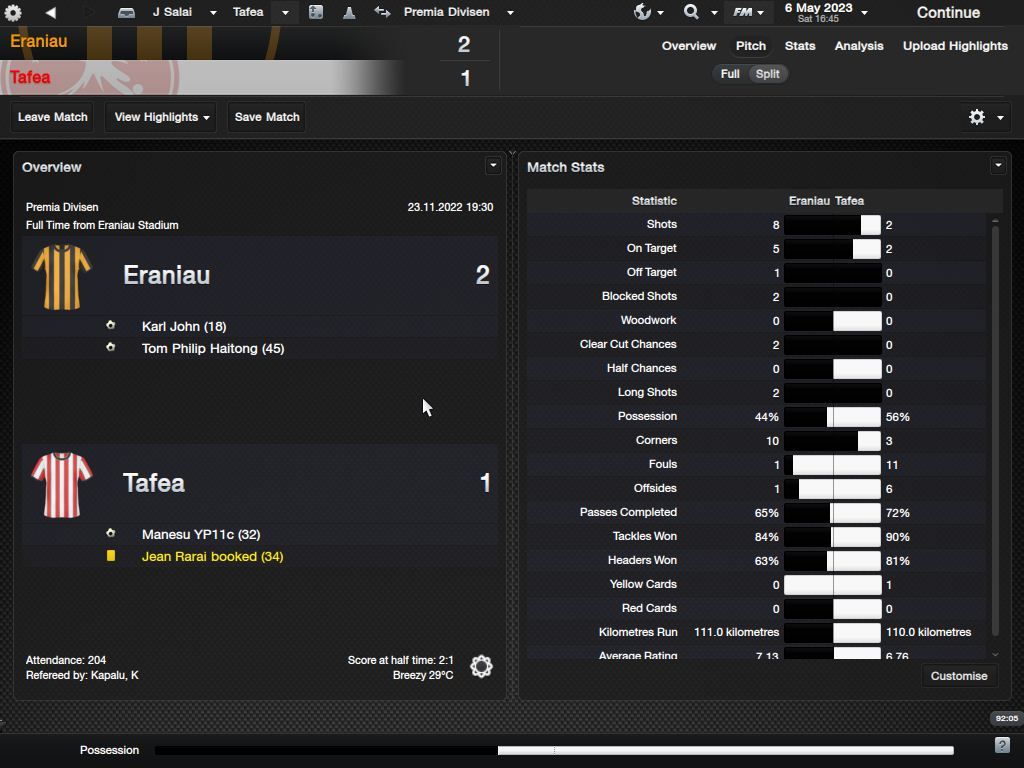Open the Match Stats panel dropdown arrow

click(997, 165)
